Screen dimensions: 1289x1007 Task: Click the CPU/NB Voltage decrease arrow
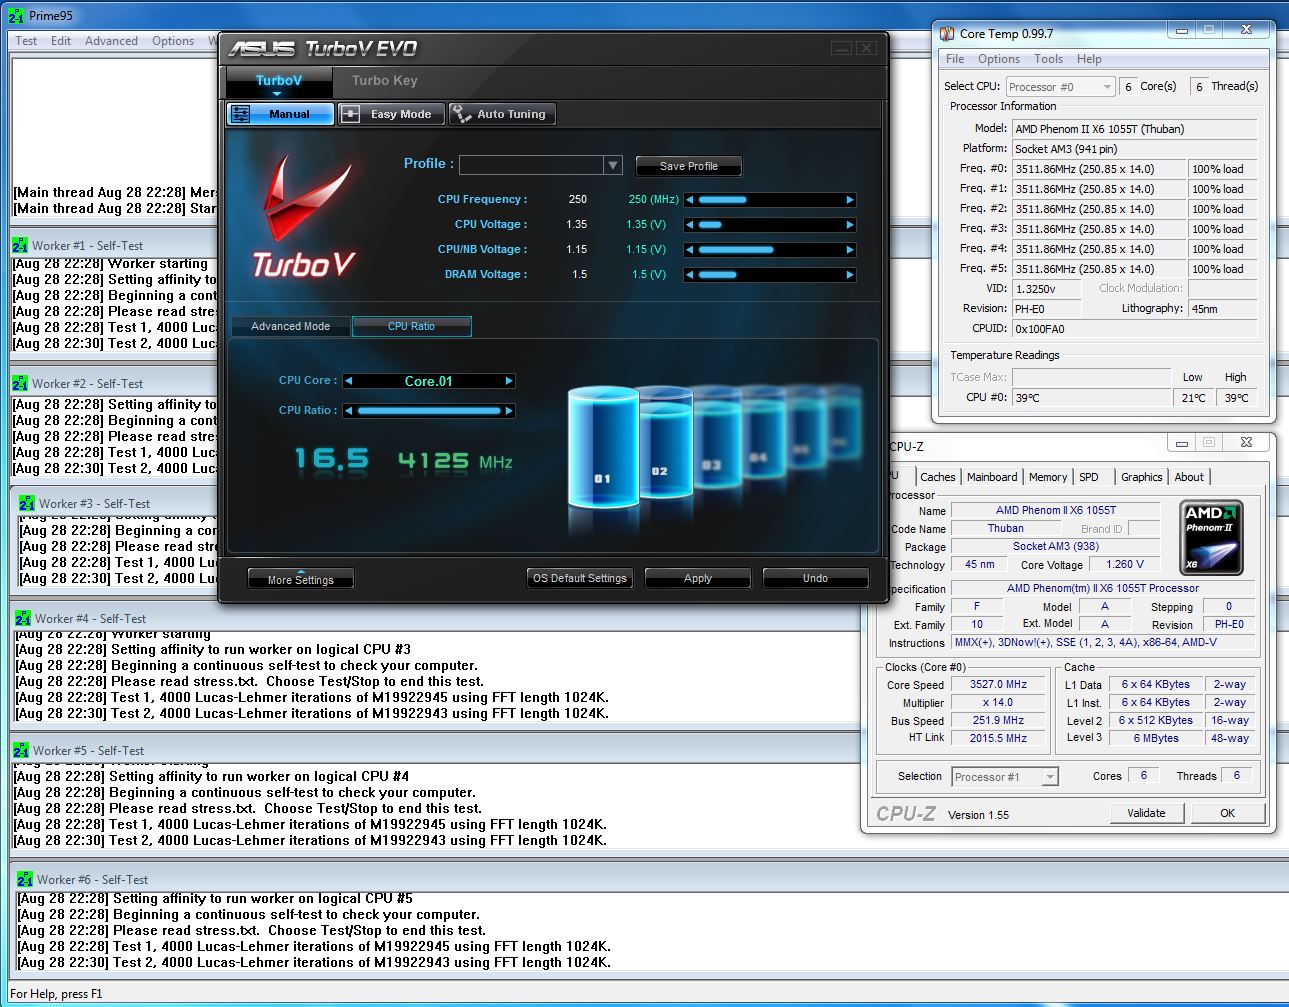coord(690,250)
